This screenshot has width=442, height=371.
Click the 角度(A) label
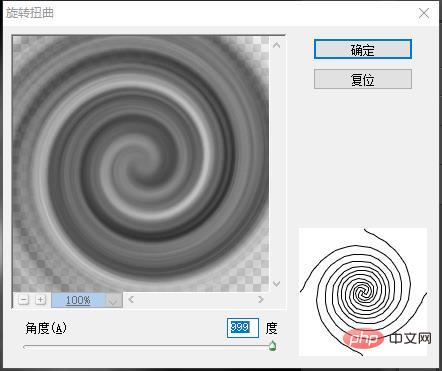(x=46, y=328)
